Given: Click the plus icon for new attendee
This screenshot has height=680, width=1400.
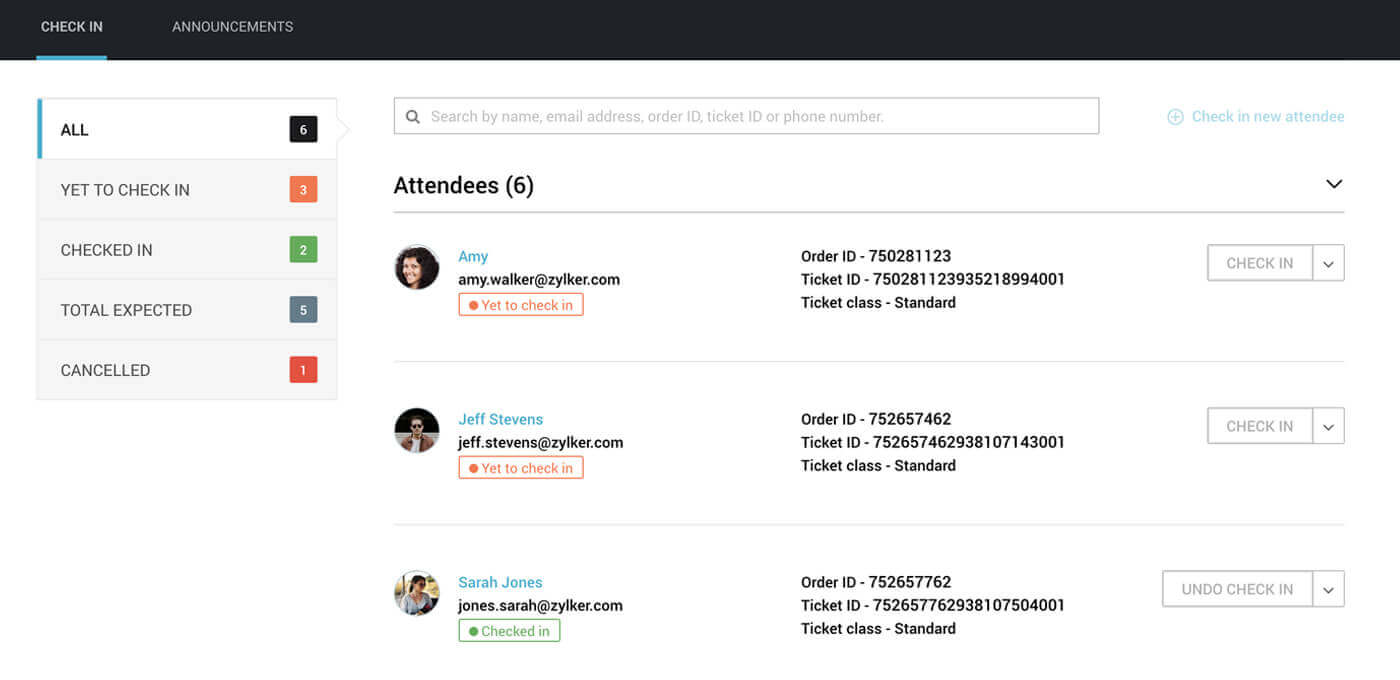Looking at the screenshot, I should [1175, 117].
